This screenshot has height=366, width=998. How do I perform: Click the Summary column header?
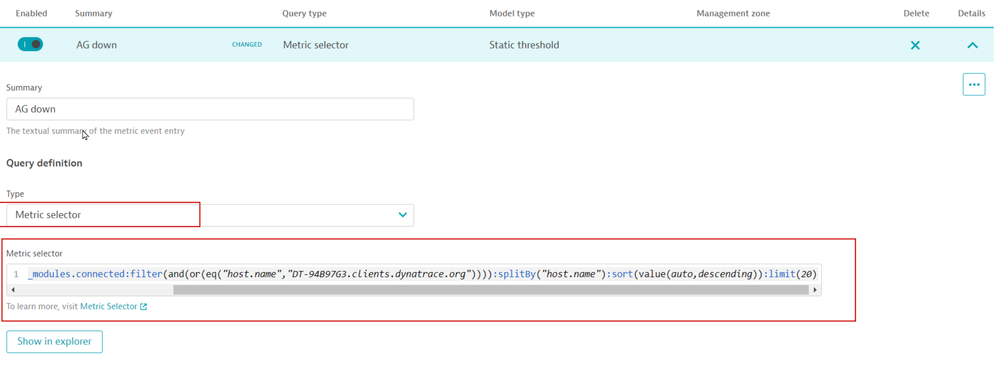point(93,13)
